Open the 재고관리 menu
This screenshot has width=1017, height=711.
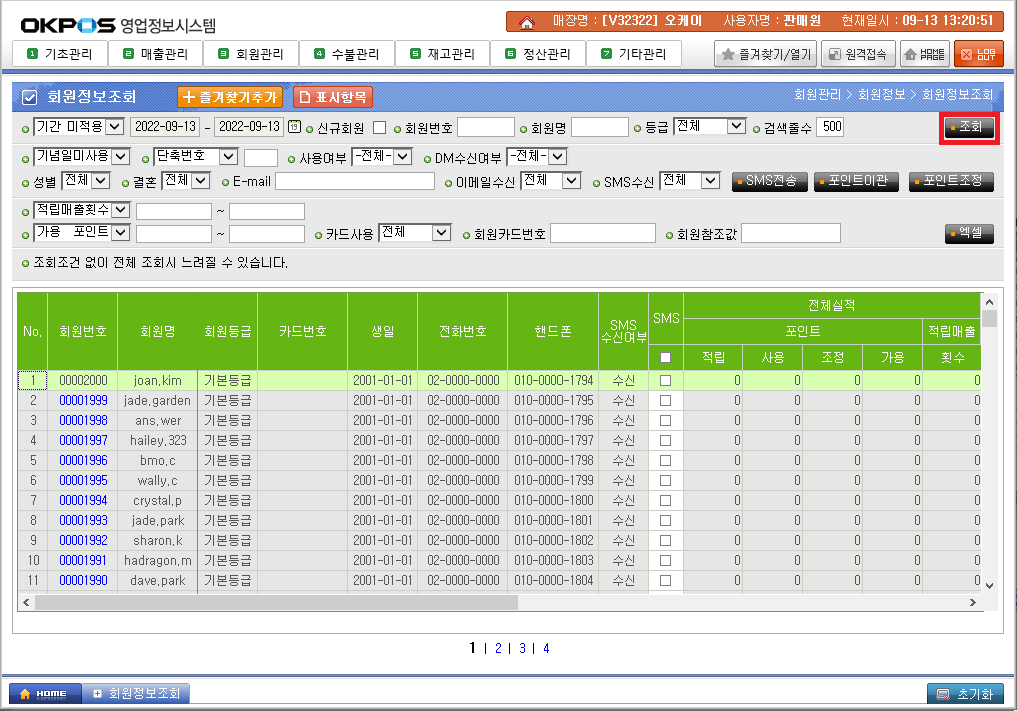442,54
